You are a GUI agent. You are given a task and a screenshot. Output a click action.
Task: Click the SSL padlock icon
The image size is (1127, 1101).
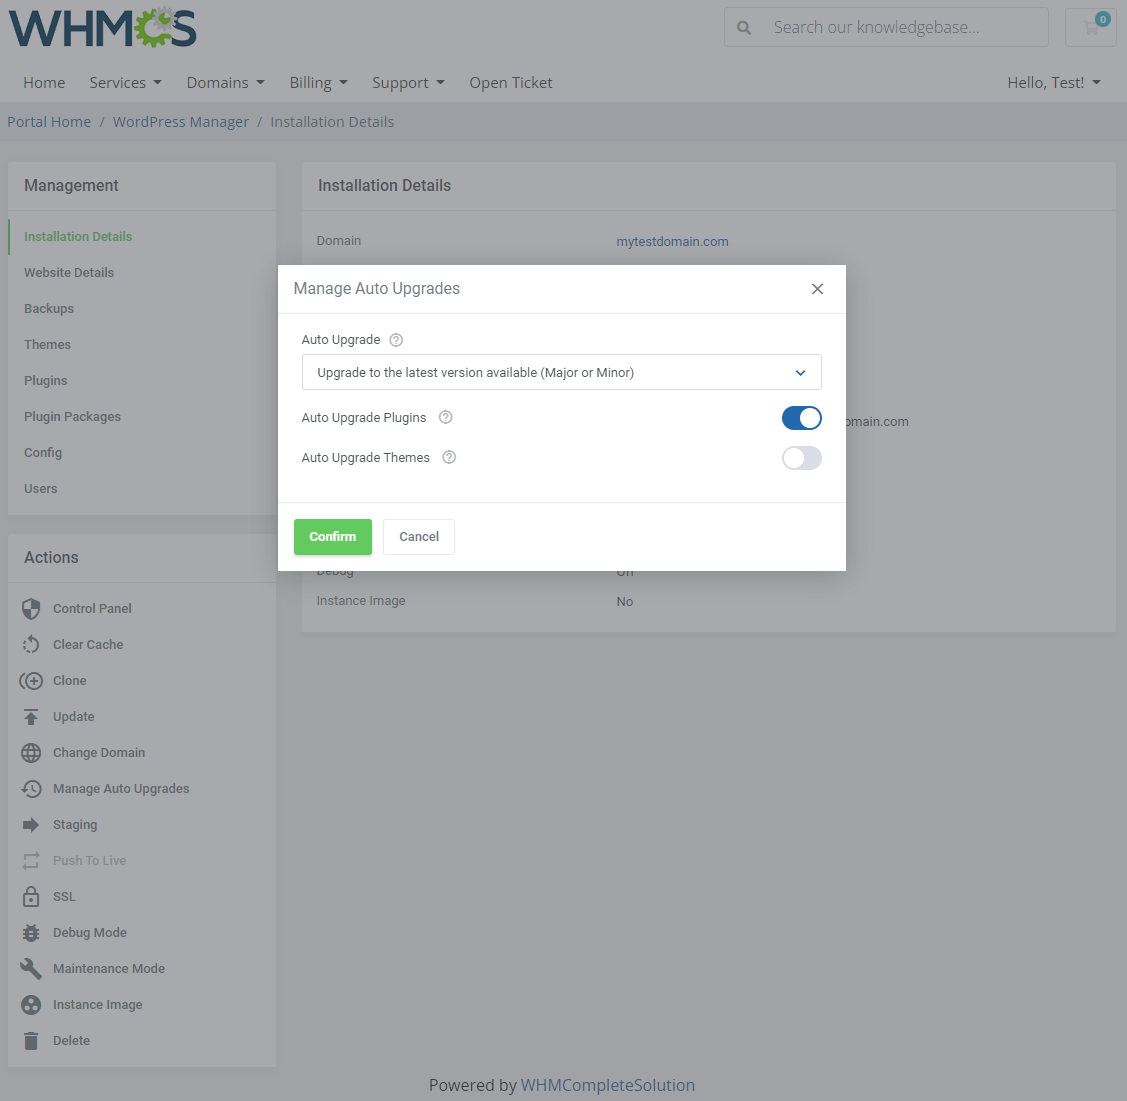click(31, 896)
